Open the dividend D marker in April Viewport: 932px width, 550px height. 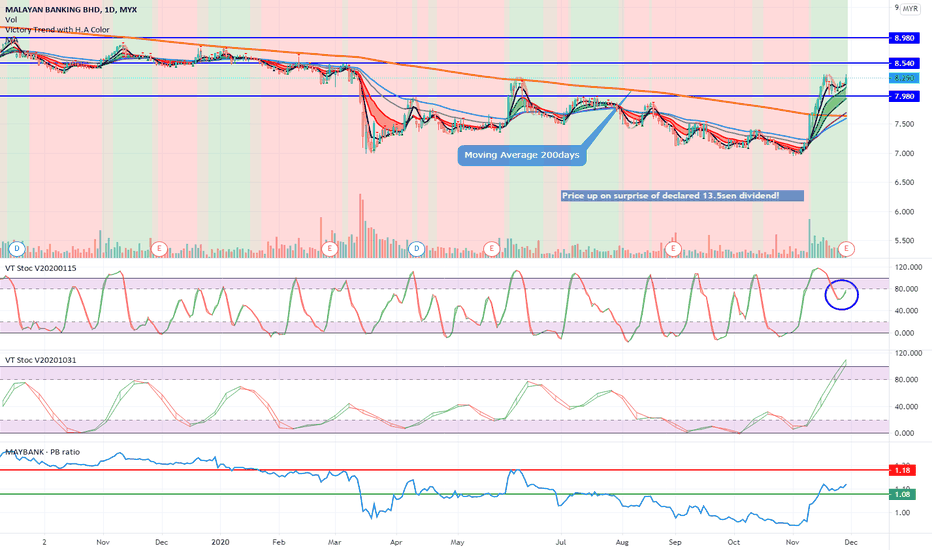point(417,249)
